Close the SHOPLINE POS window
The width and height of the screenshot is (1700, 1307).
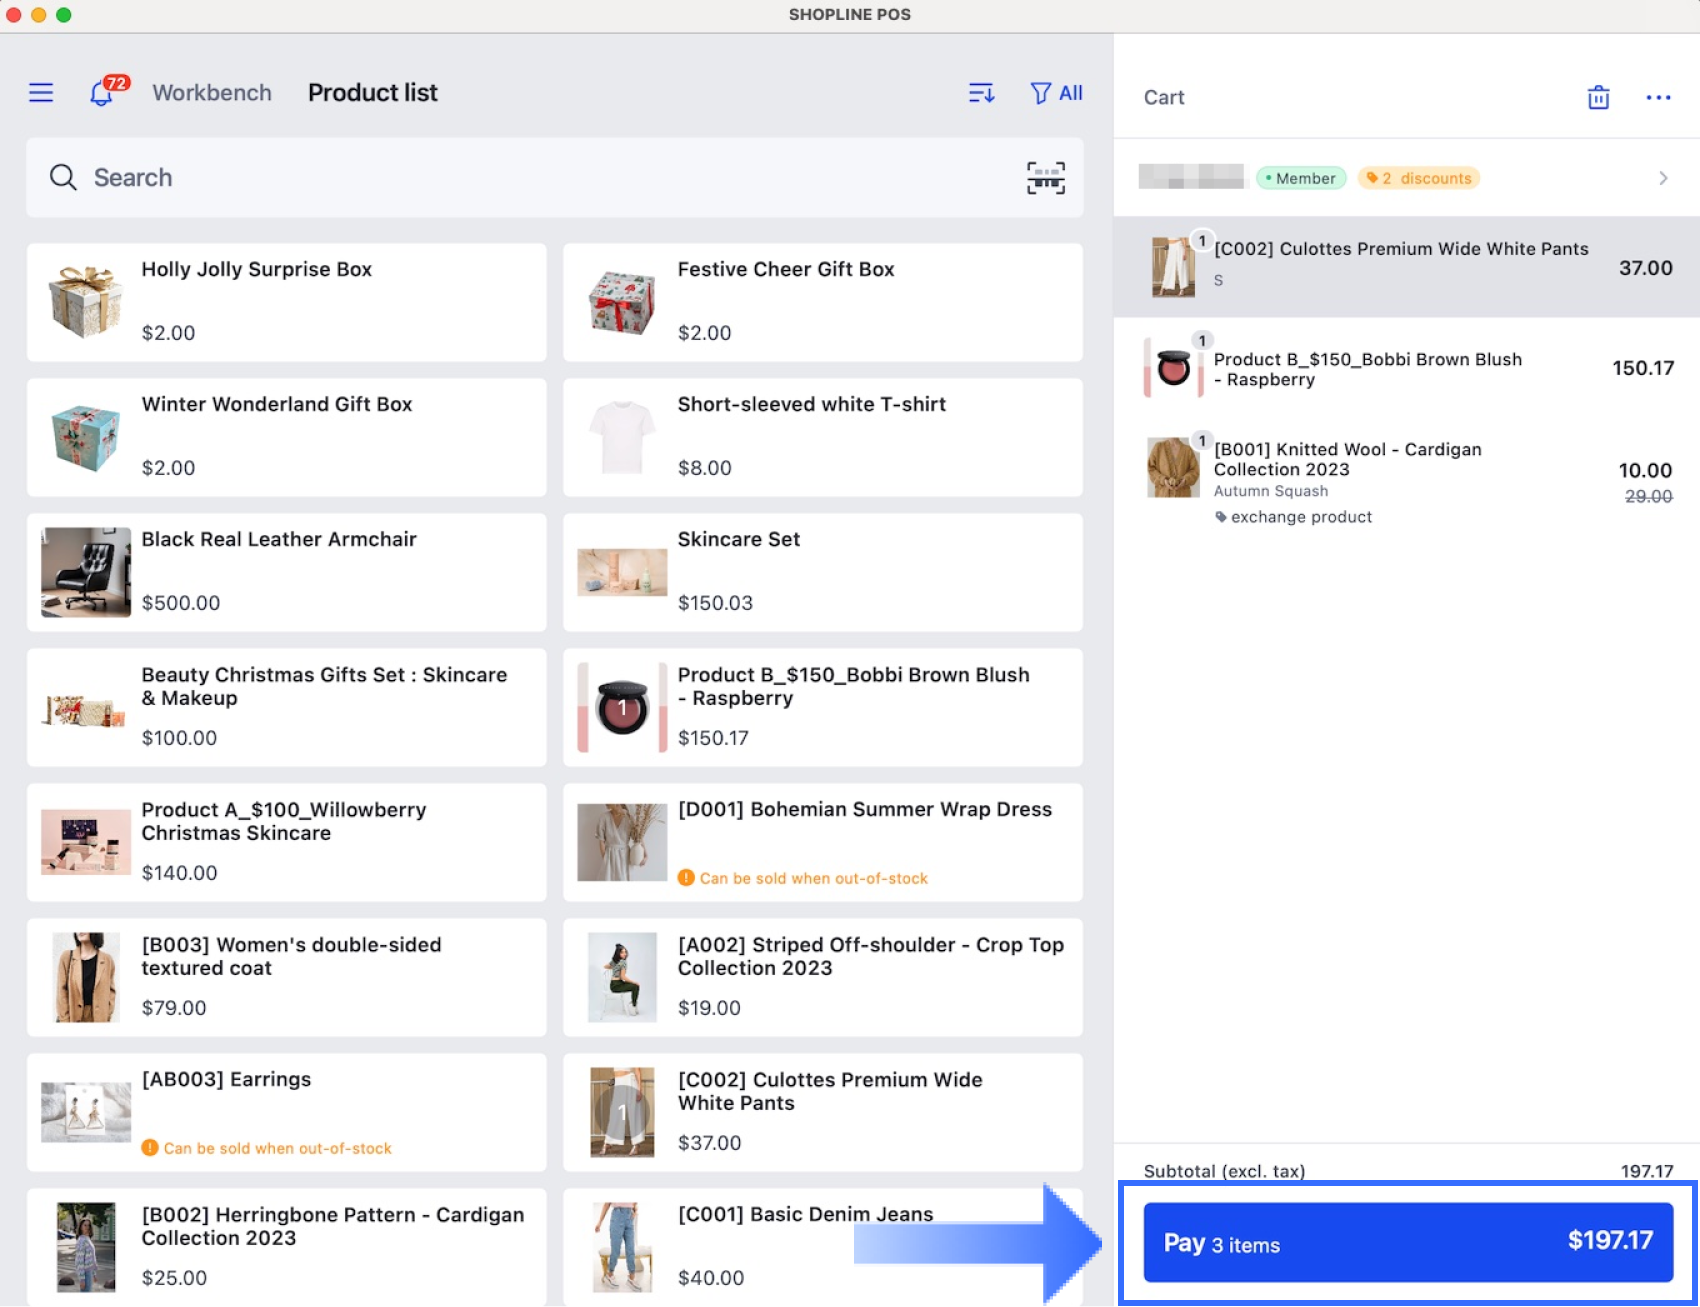point(14,15)
